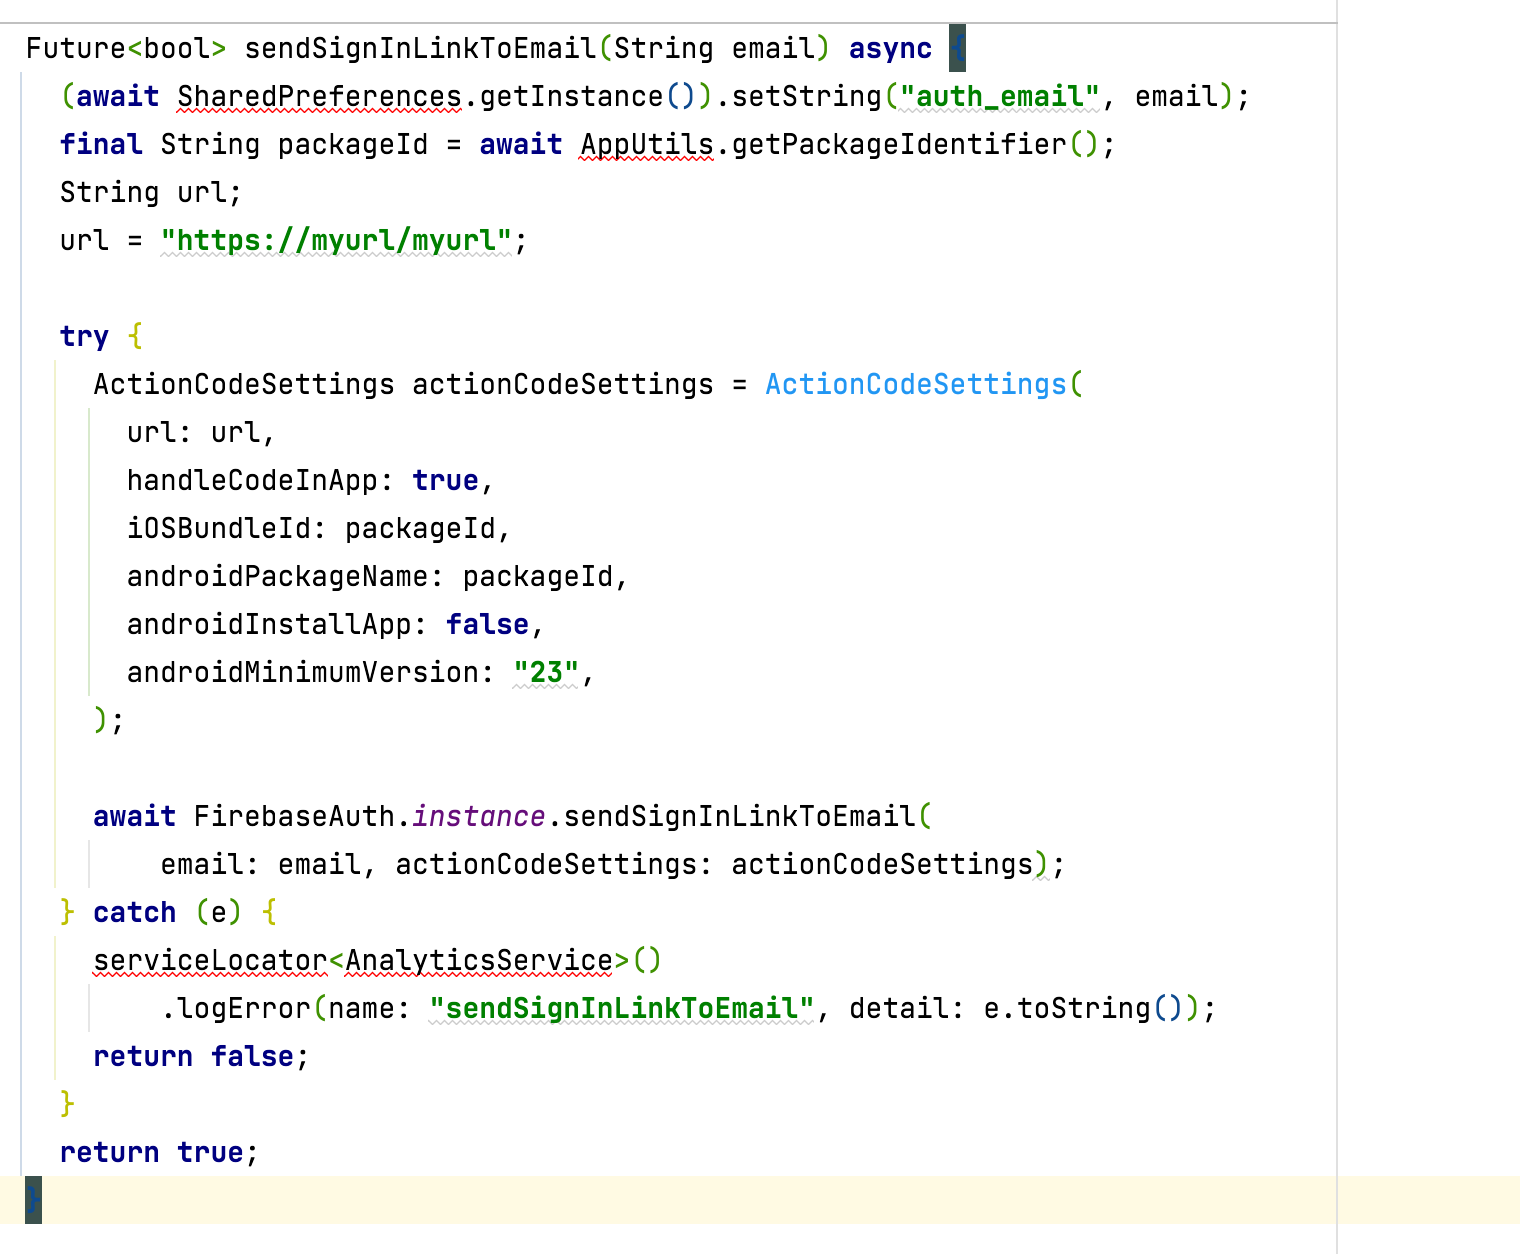Click androidInstallApp parameter
The width and height of the screenshot is (1520, 1254).
coord(269,624)
